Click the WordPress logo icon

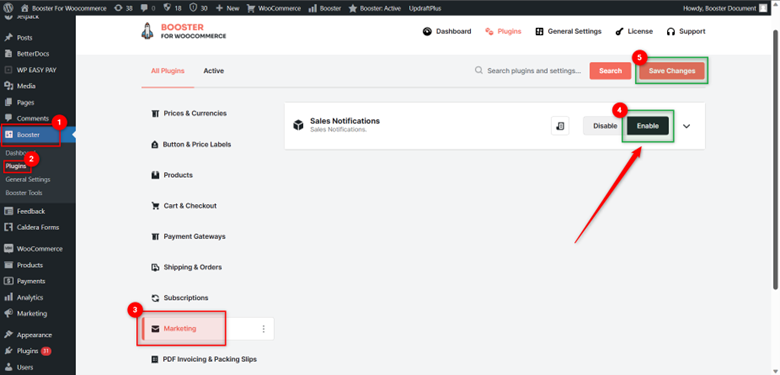click(x=8, y=8)
